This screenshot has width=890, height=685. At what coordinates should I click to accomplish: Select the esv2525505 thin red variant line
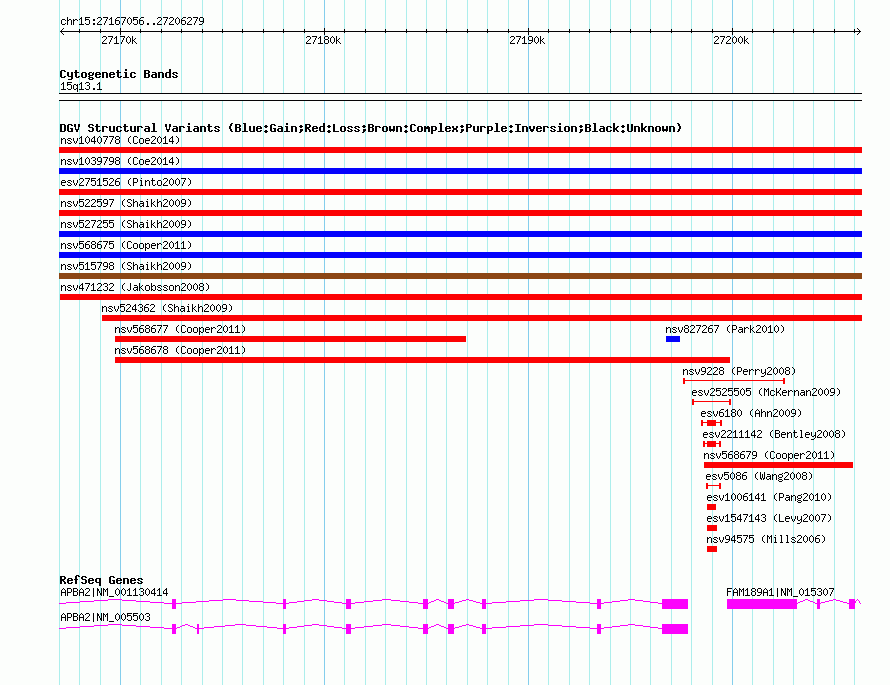point(711,402)
